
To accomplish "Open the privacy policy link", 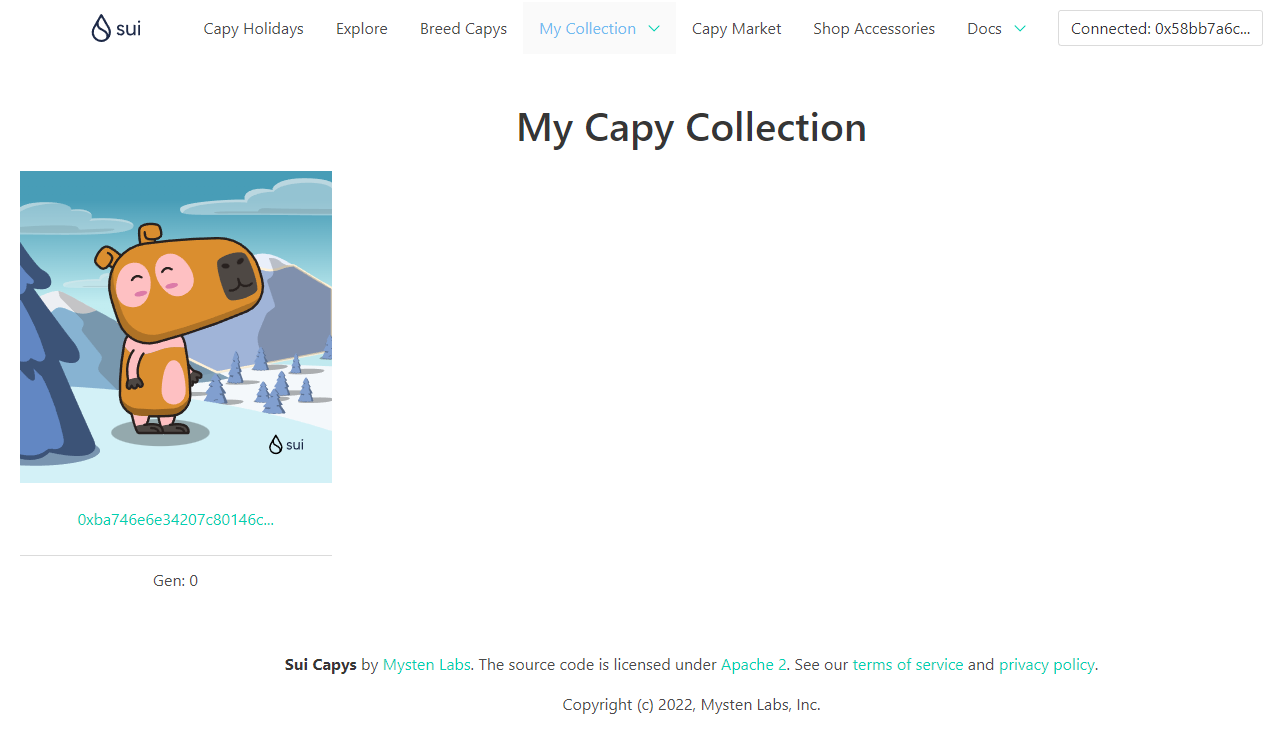I will click(x=1047, y=664).
